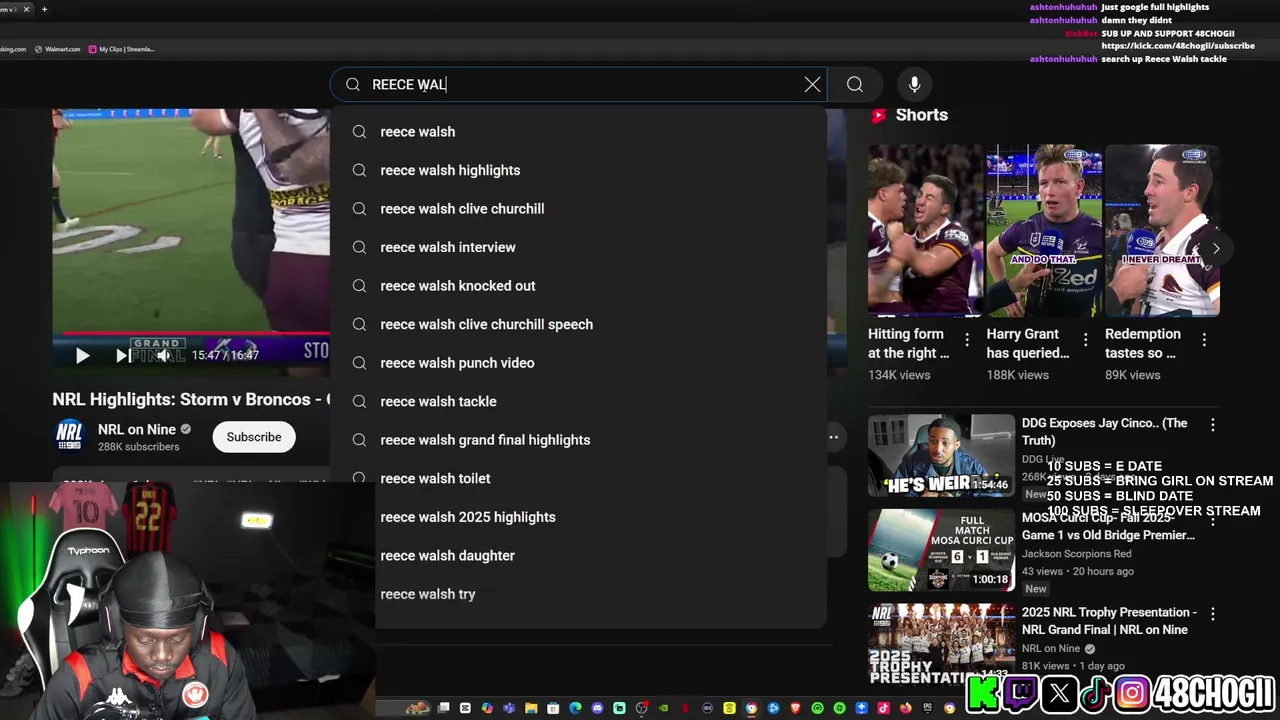Open options for 'Redemption tastes so' short
Image resolution: width=1280 pixels, height=720 pixels.
(x=1204, y=340)
